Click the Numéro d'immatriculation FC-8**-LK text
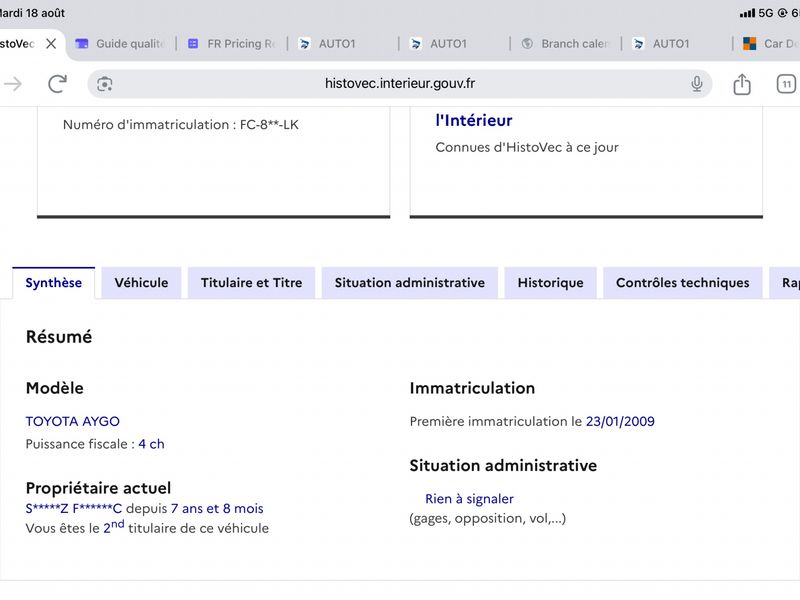This screenshot has width=800, height=600. click(181, 124)
